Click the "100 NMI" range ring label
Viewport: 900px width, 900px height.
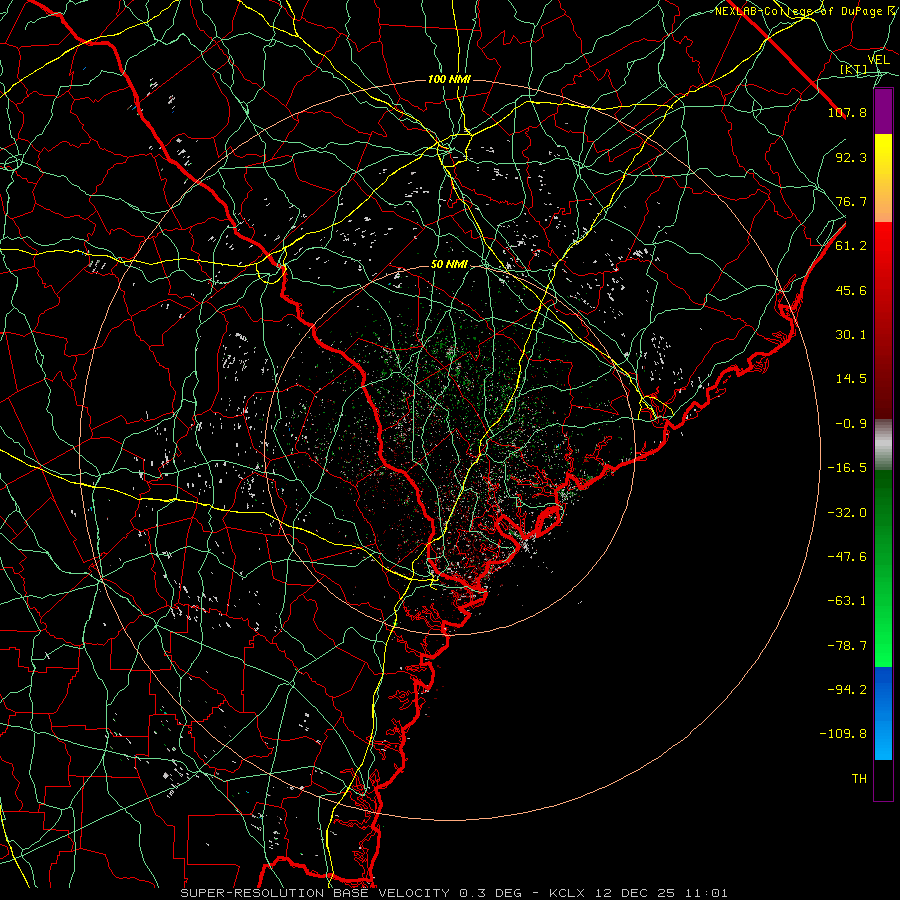tap(449, 79)
